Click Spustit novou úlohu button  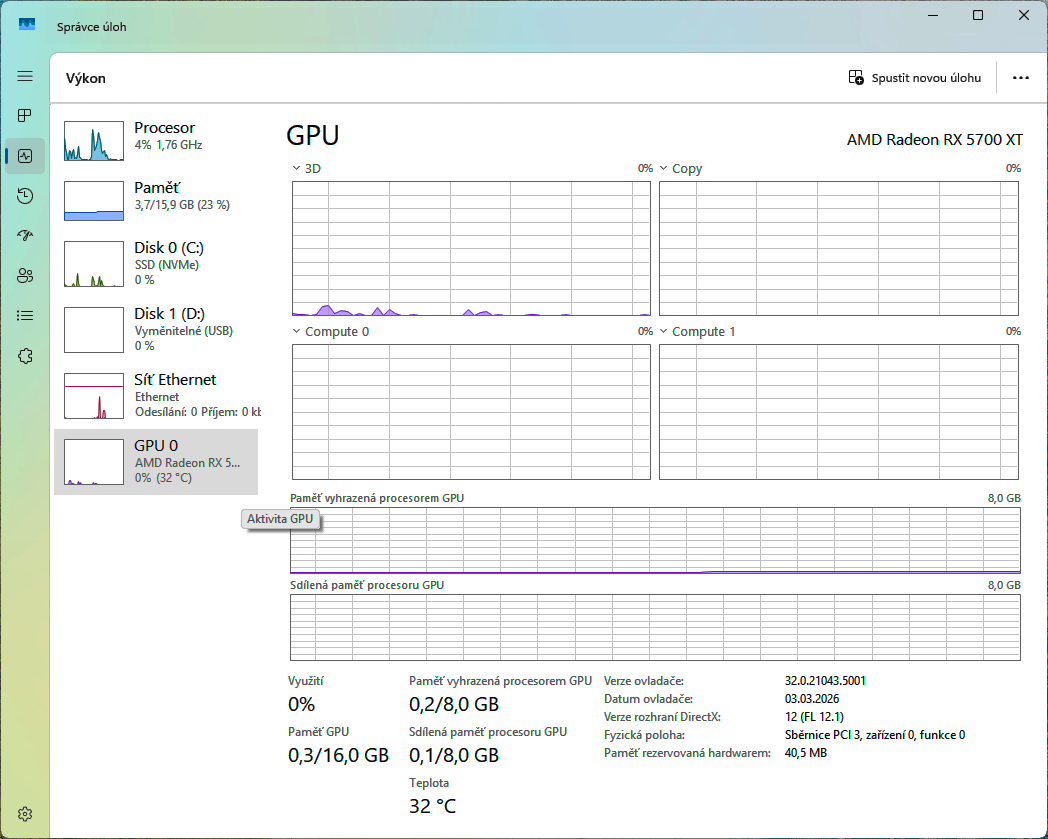click(914, 78)
